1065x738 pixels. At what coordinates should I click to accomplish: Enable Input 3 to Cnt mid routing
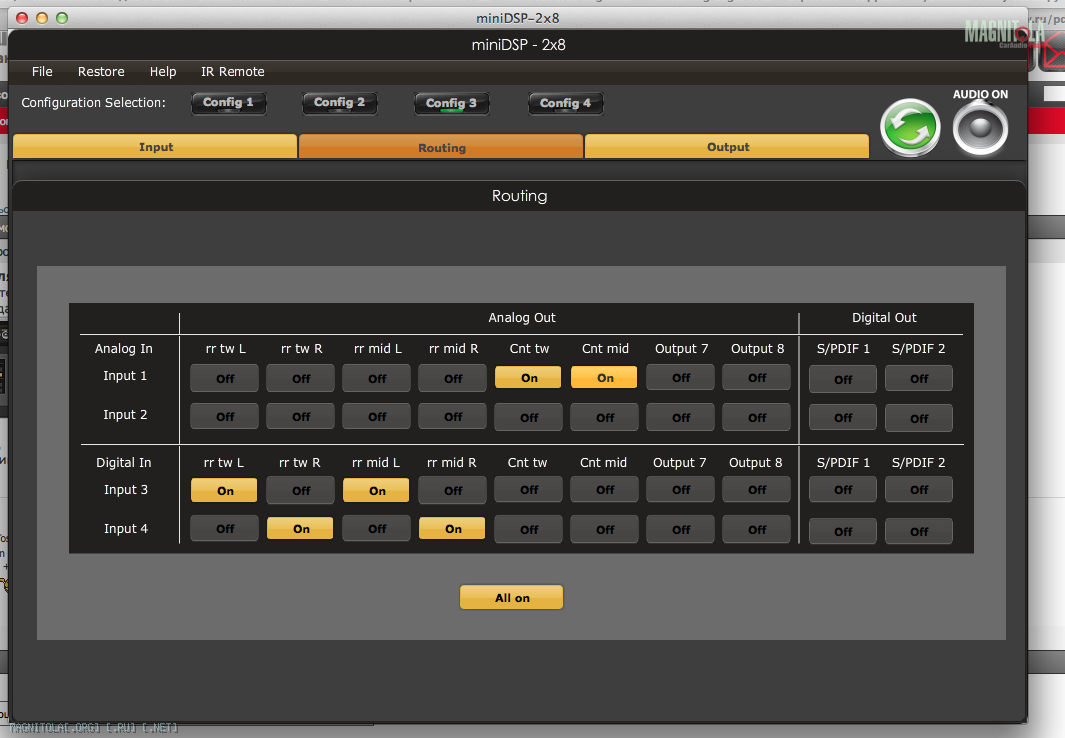pyautogui.click(x=604, y=490)
